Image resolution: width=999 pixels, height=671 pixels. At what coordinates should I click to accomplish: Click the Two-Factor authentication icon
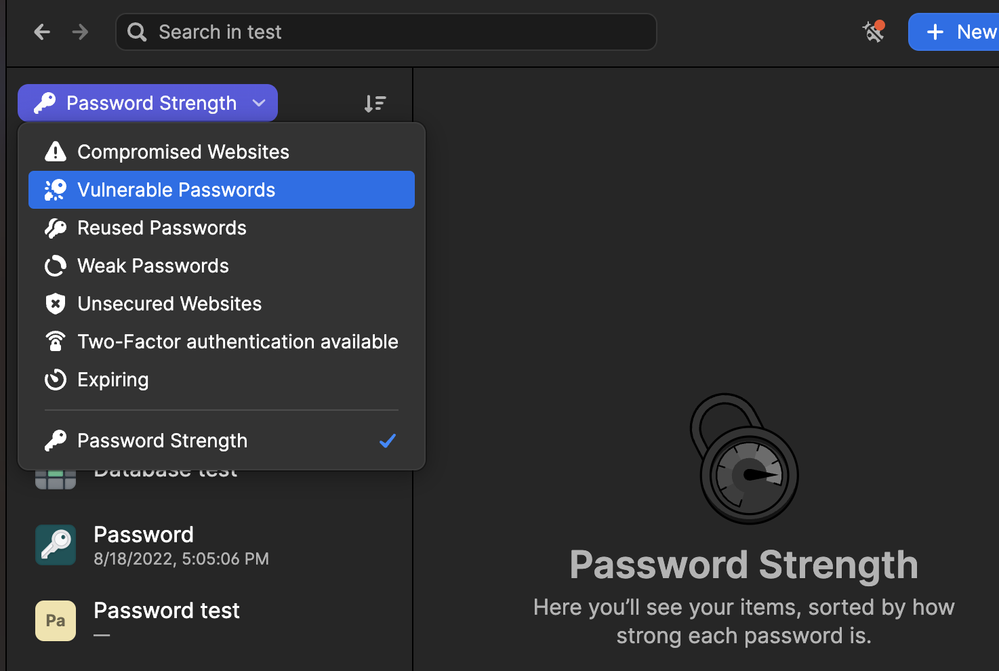[x=56, y=342]
